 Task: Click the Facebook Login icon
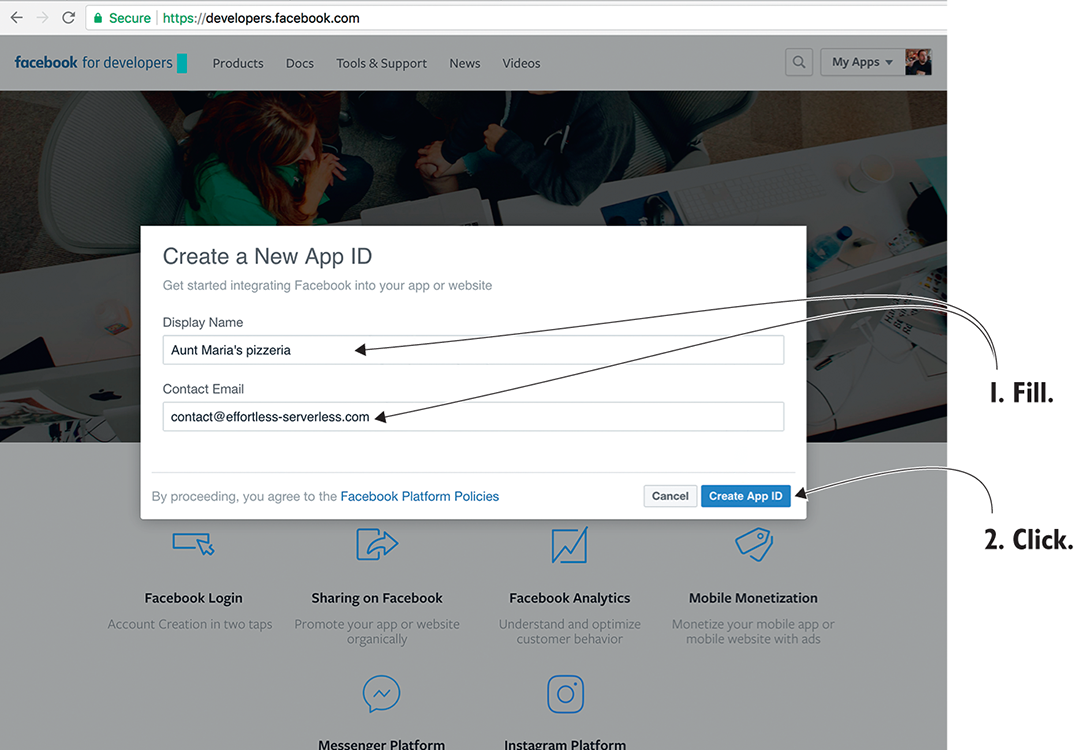click(193, 543)
